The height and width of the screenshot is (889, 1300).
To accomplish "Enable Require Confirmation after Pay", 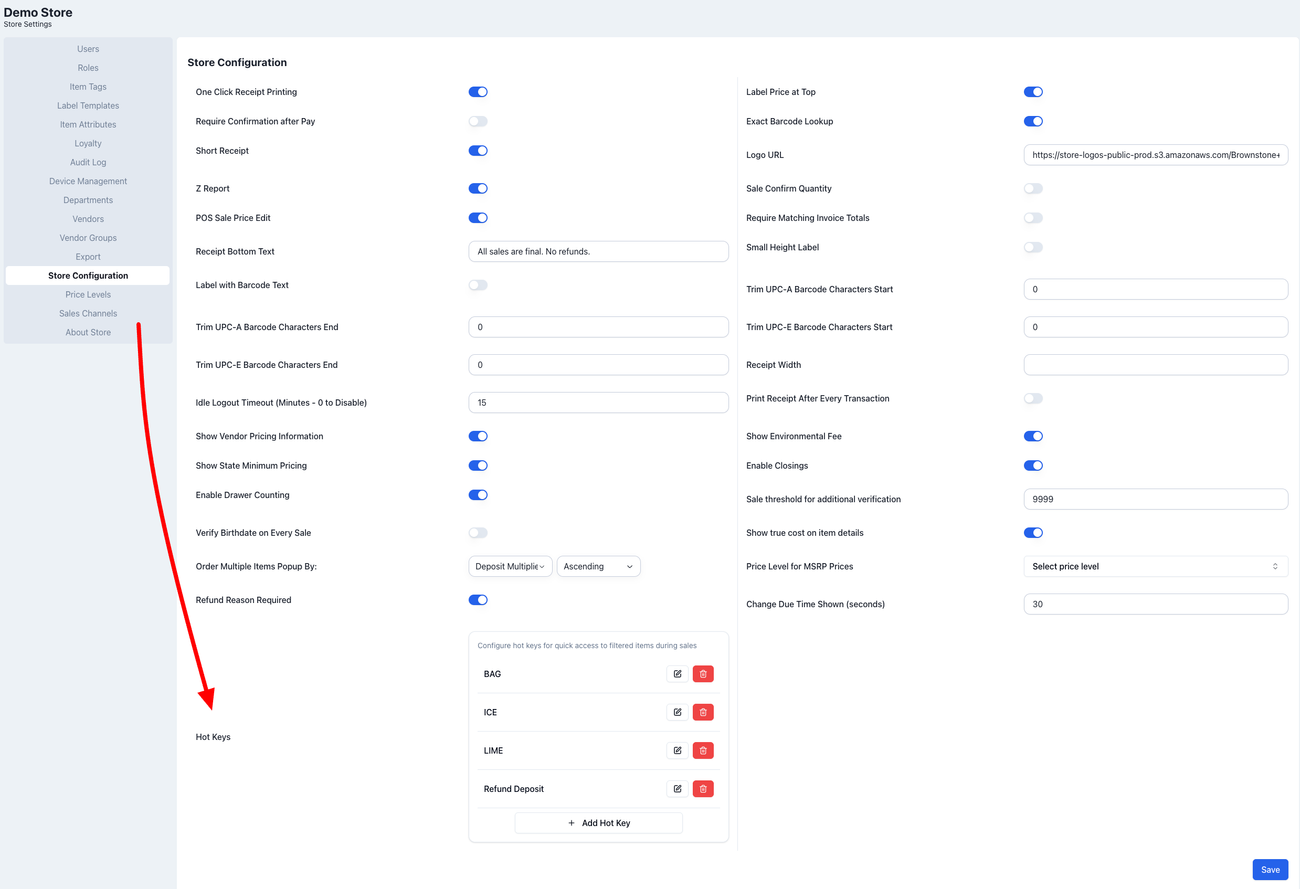I will [x=478, y=122].
